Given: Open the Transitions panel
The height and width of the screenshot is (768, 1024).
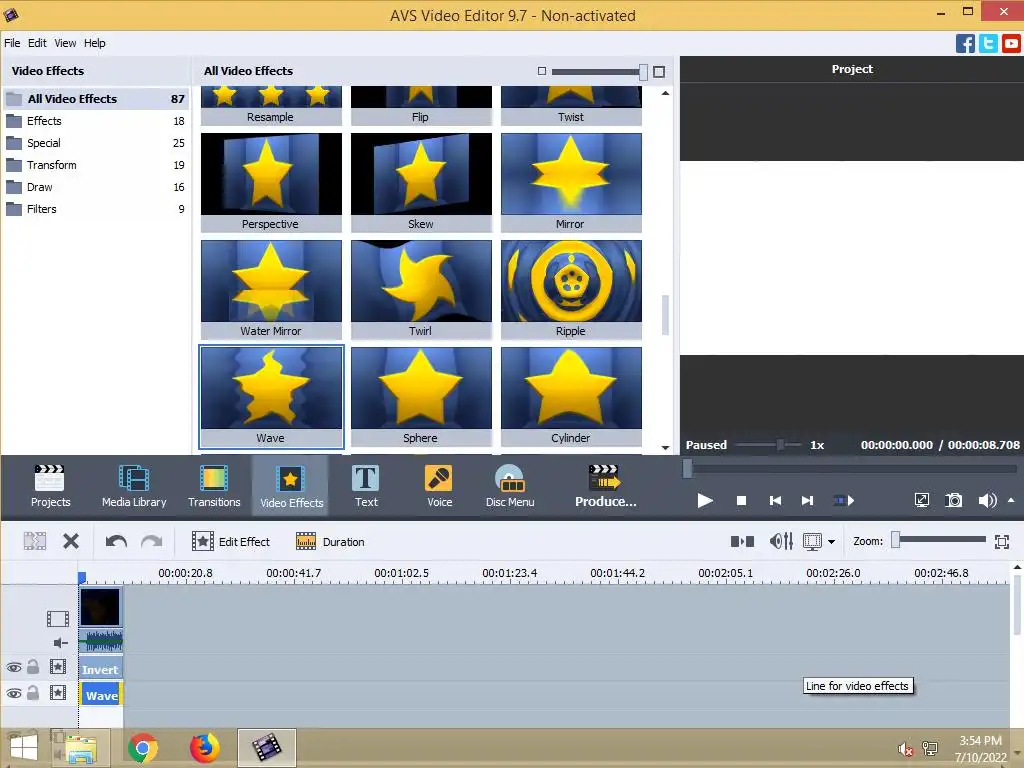Looking at the screenshot, I should 214,486.
